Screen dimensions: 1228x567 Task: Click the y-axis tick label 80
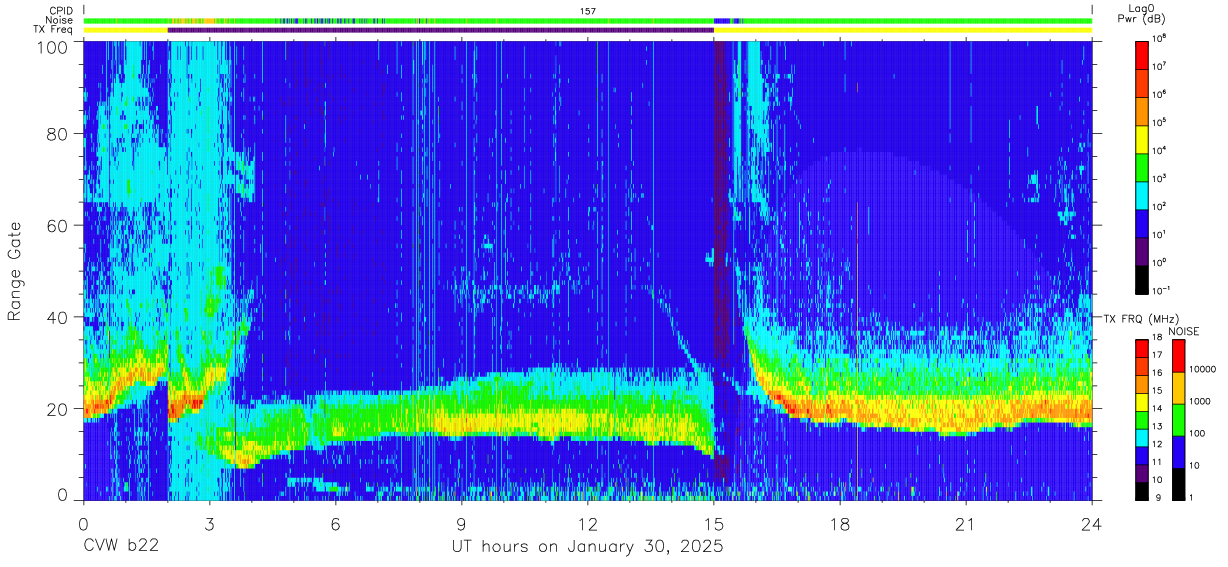tap(57, 134)
